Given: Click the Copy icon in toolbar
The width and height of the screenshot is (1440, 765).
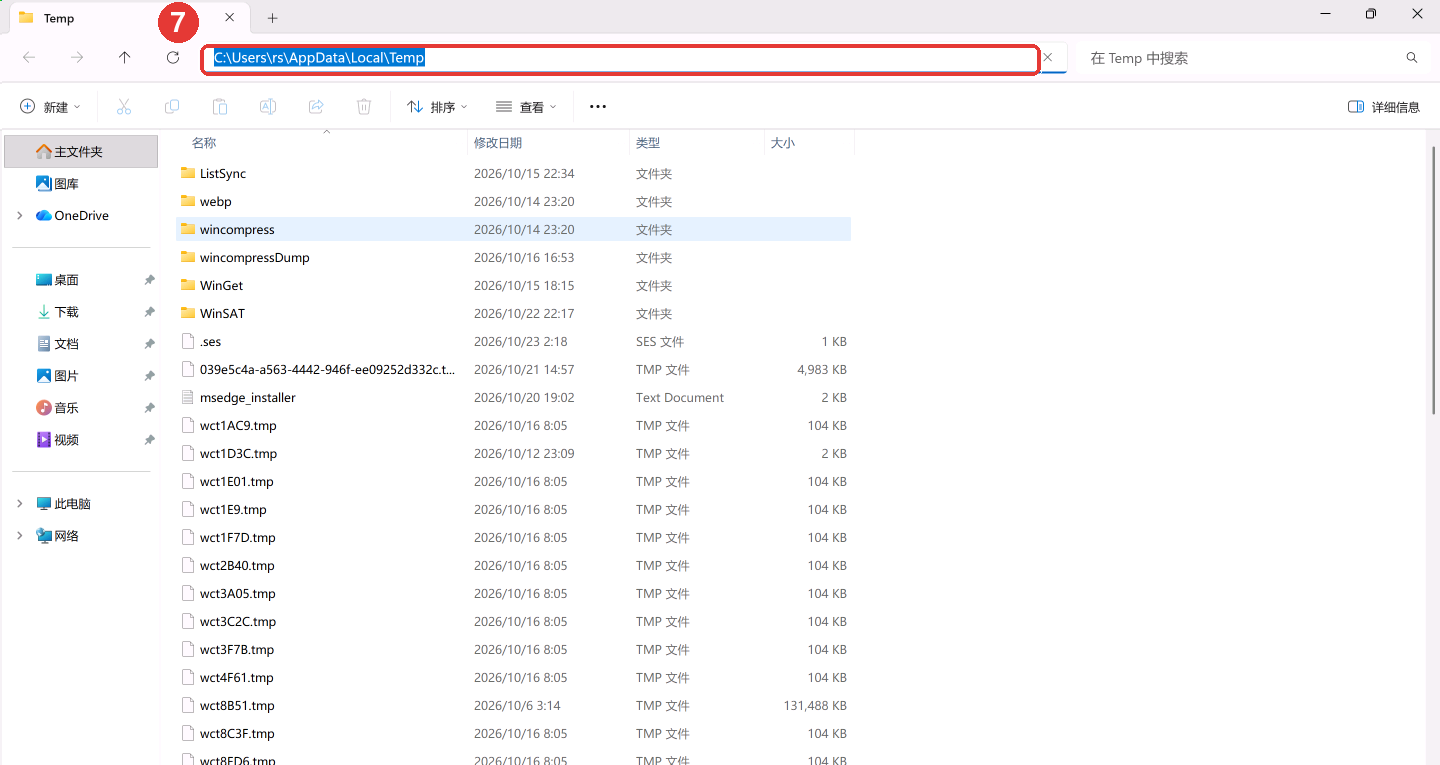Looking at the screenshot, I should point(172,107).
